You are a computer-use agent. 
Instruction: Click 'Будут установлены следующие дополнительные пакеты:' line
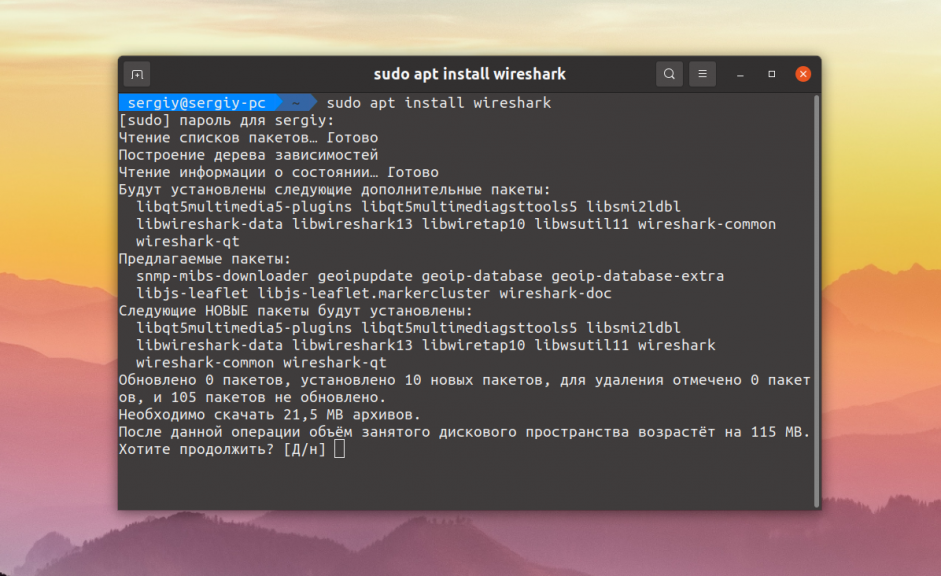(x=334, y=190)
